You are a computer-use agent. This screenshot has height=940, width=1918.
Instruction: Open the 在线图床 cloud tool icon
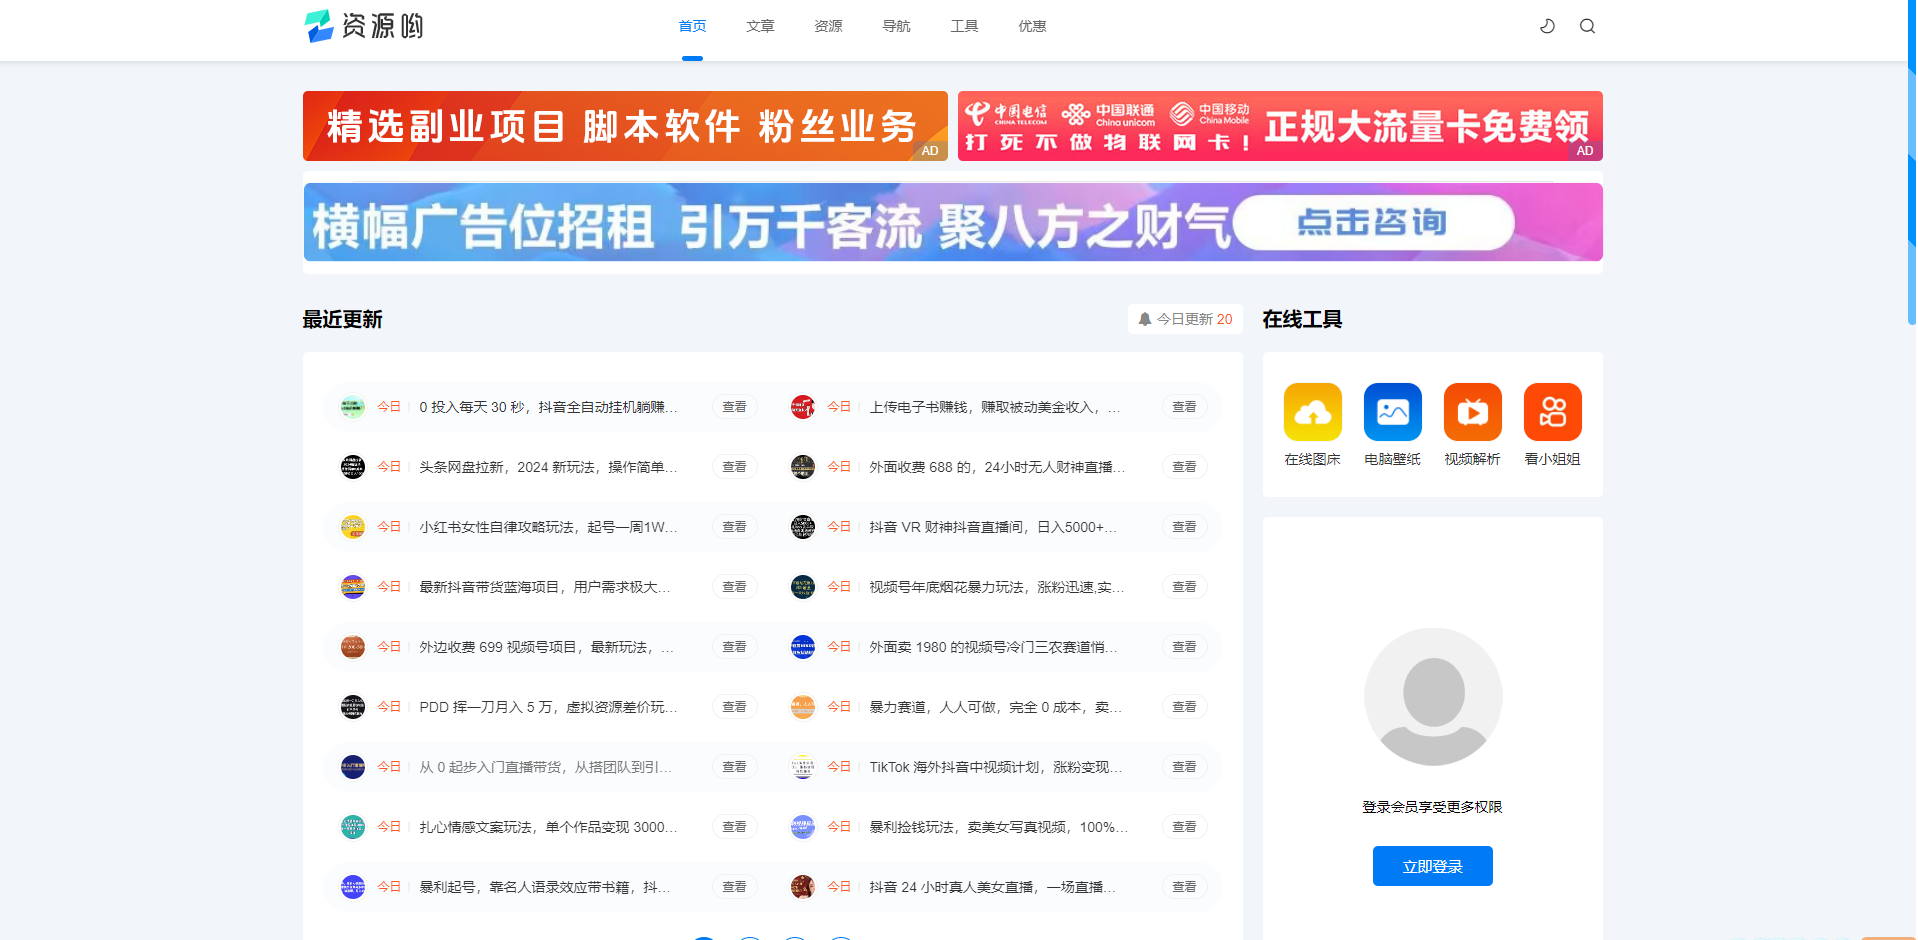pos(1312,412)
